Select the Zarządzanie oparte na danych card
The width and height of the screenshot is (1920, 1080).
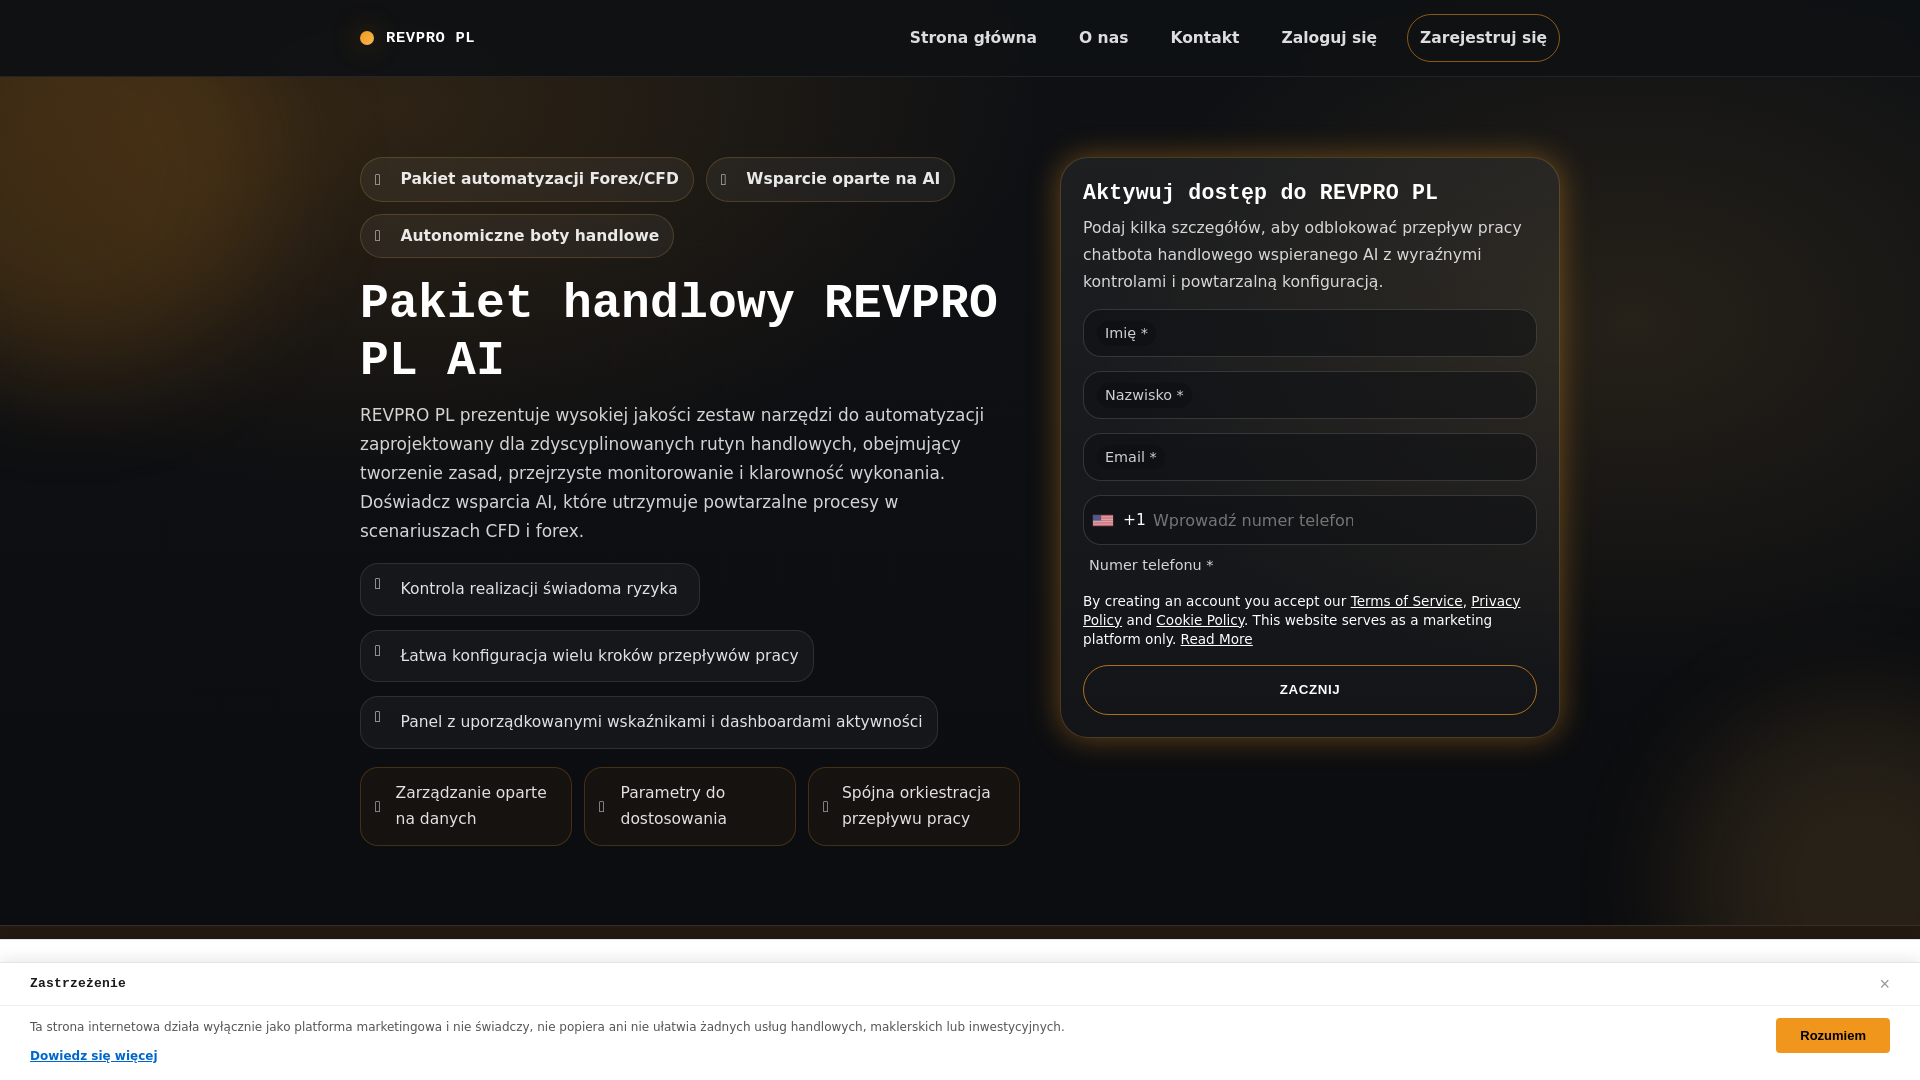466,806
